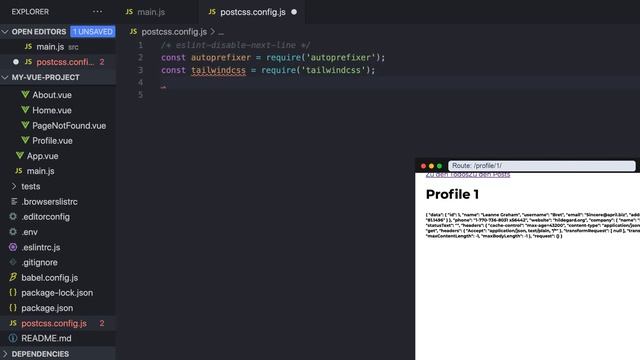Click the git icon of .gitignore
This screenshot has width=640, height=360.
click(x=13, y=262)
